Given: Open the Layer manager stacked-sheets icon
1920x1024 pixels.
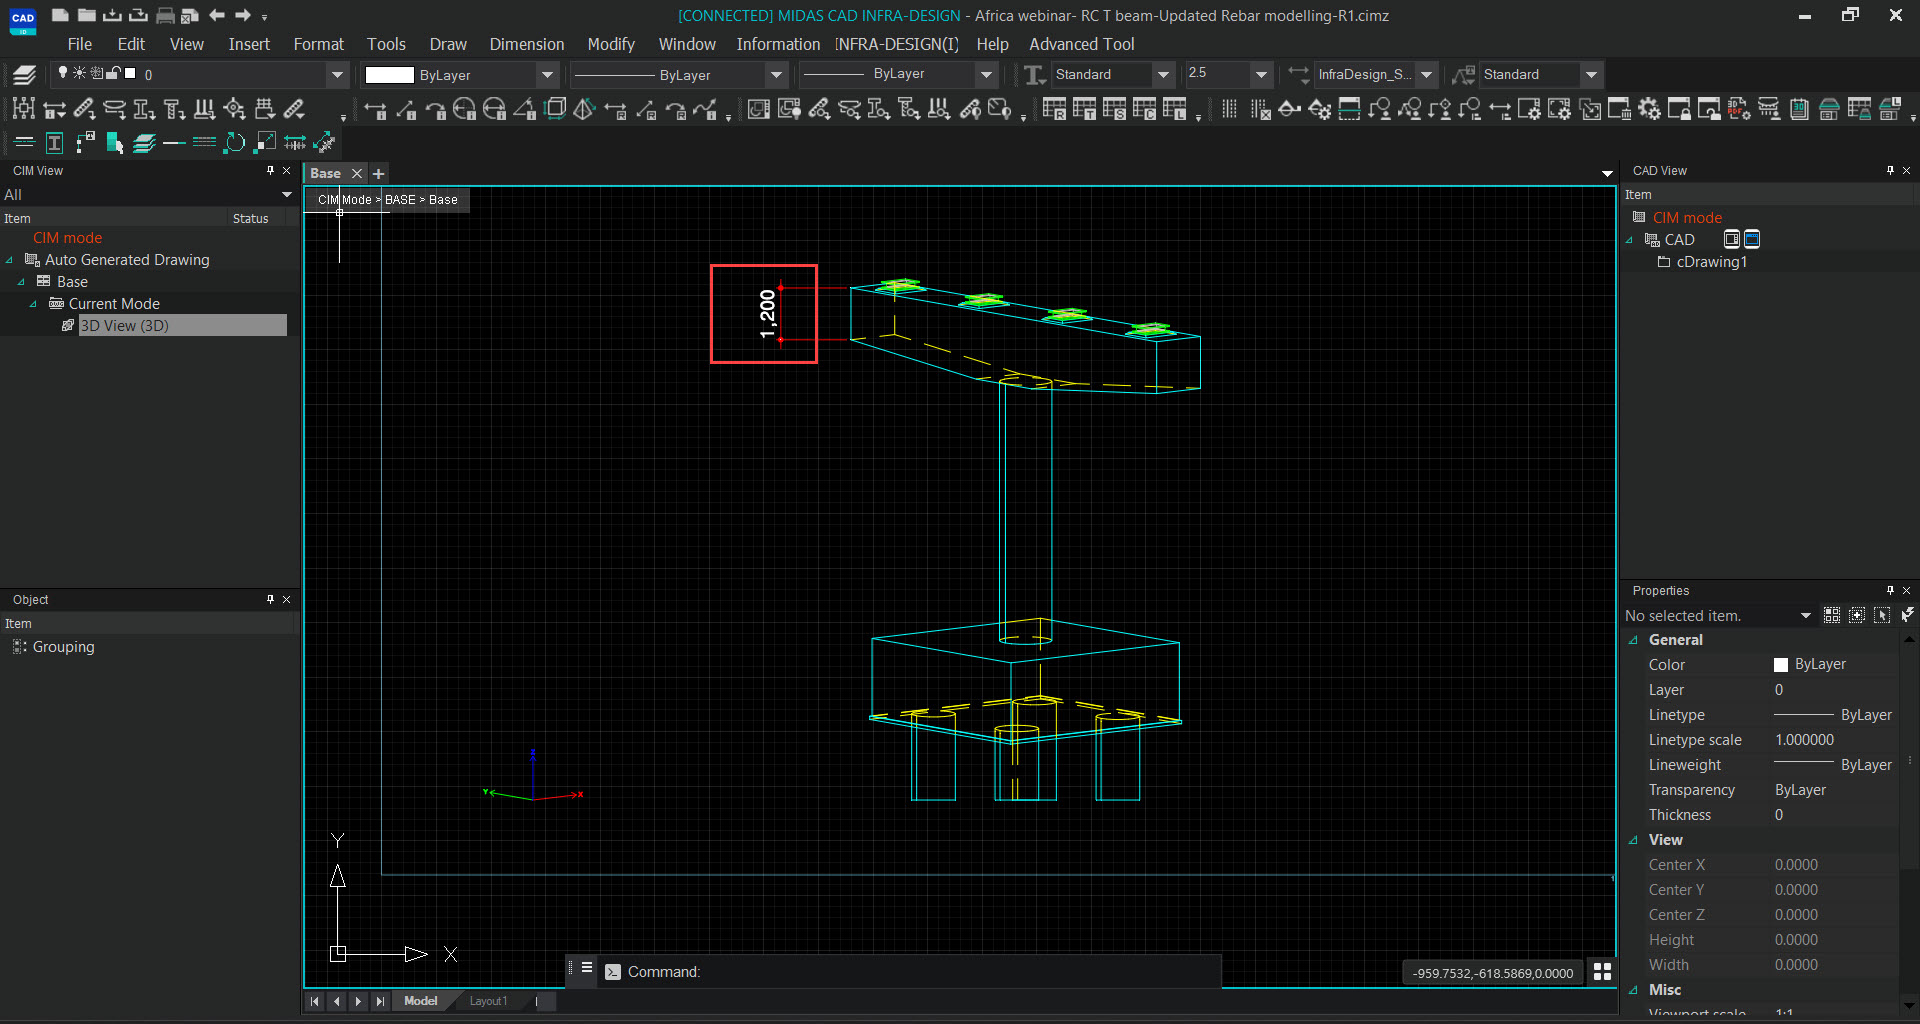Looking at the screenshot, I should 25,74.
